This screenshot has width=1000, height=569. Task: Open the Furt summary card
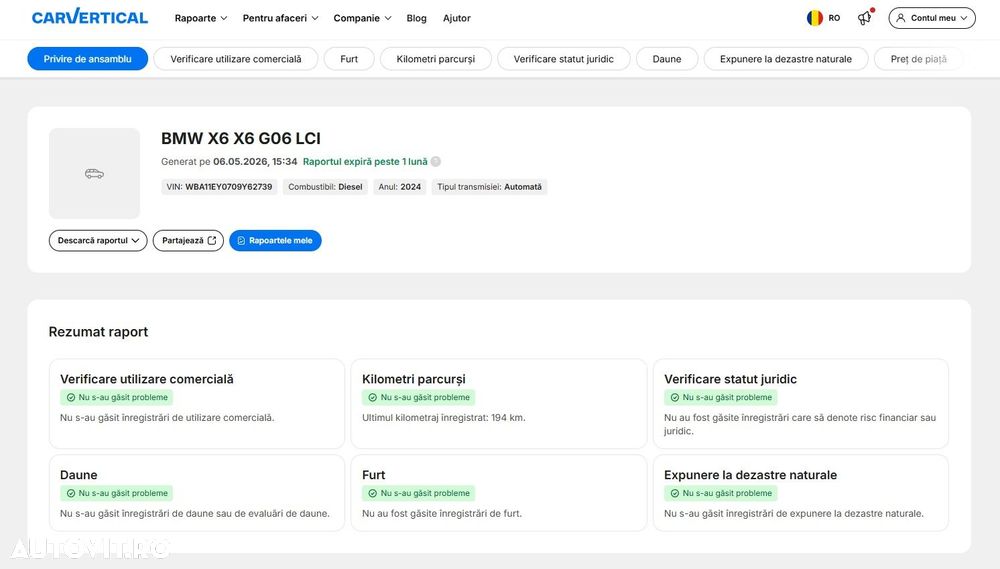499,493
